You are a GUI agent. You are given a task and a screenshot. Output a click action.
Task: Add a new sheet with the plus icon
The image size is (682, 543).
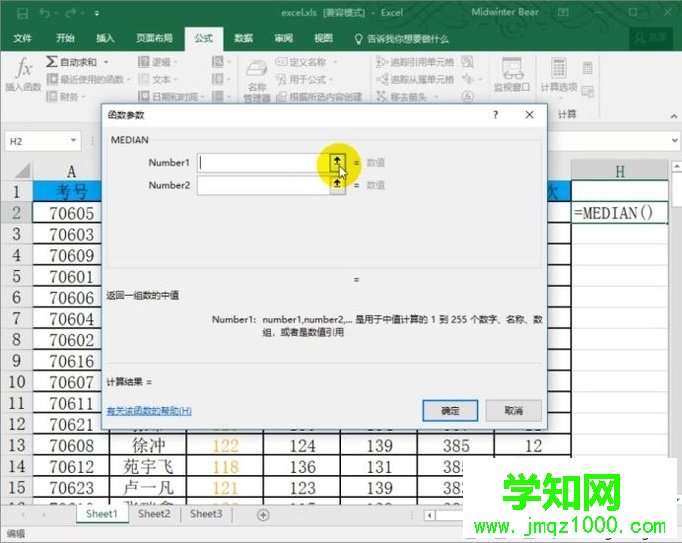(x=263, y=515)
